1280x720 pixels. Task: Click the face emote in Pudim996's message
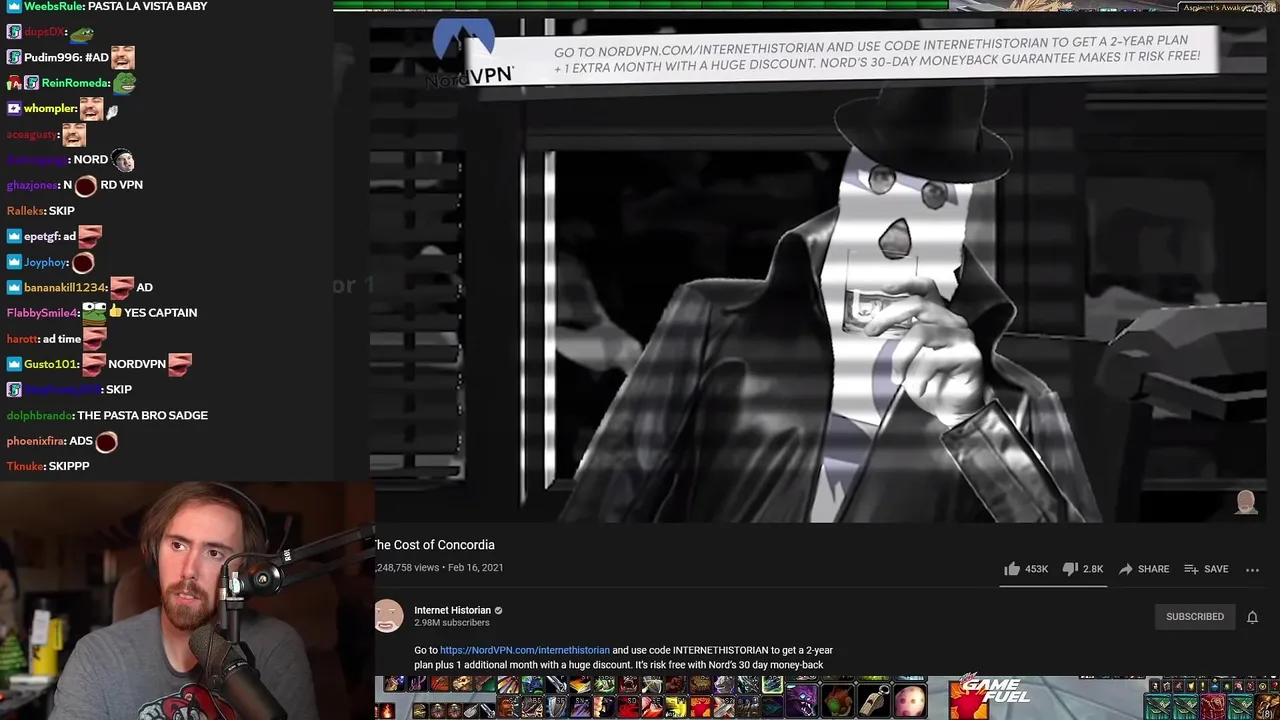pyautogui.click(x=123, y=57)
